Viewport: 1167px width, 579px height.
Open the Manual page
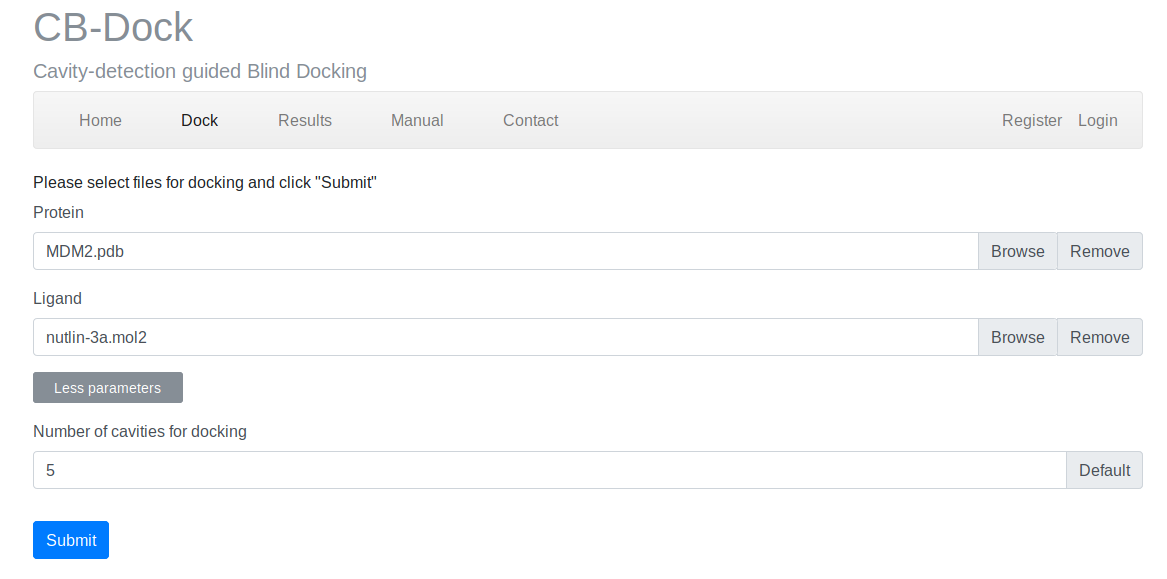click(417, 120)
